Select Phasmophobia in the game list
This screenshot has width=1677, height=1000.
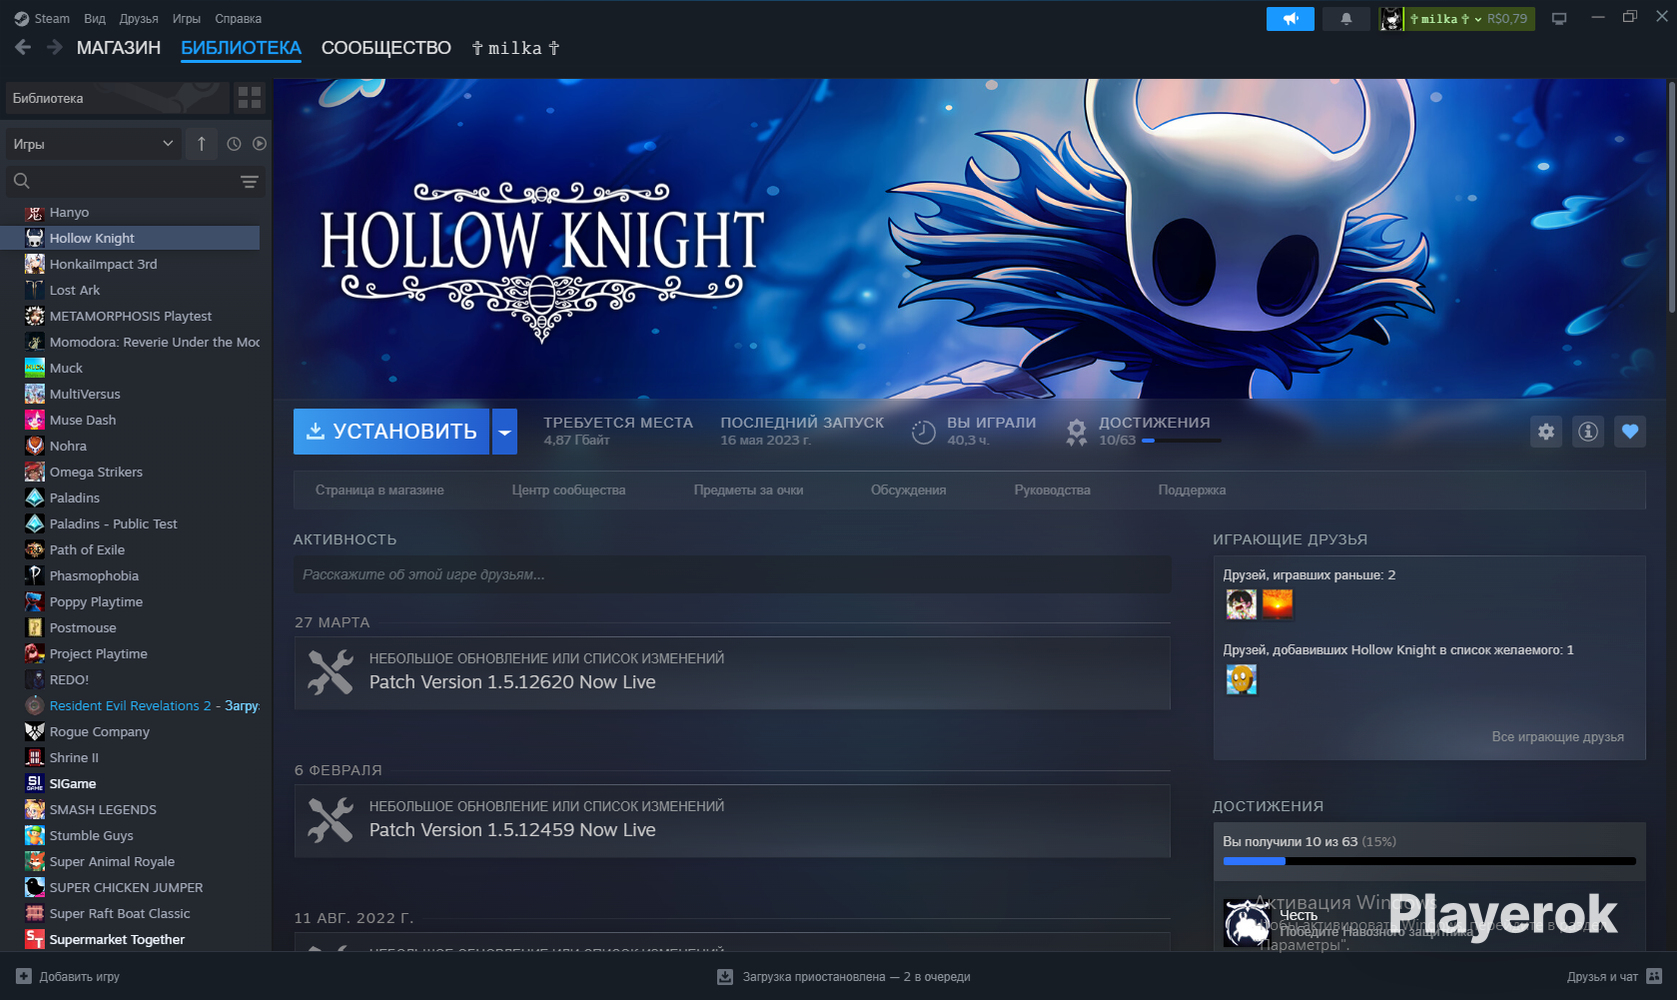tap(130, 576)
